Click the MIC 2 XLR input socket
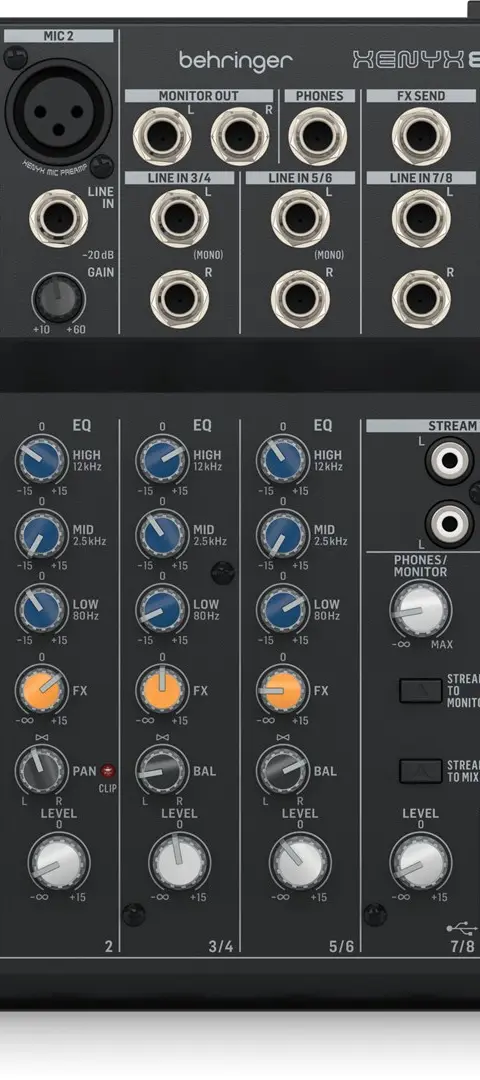 click(59, 112)
